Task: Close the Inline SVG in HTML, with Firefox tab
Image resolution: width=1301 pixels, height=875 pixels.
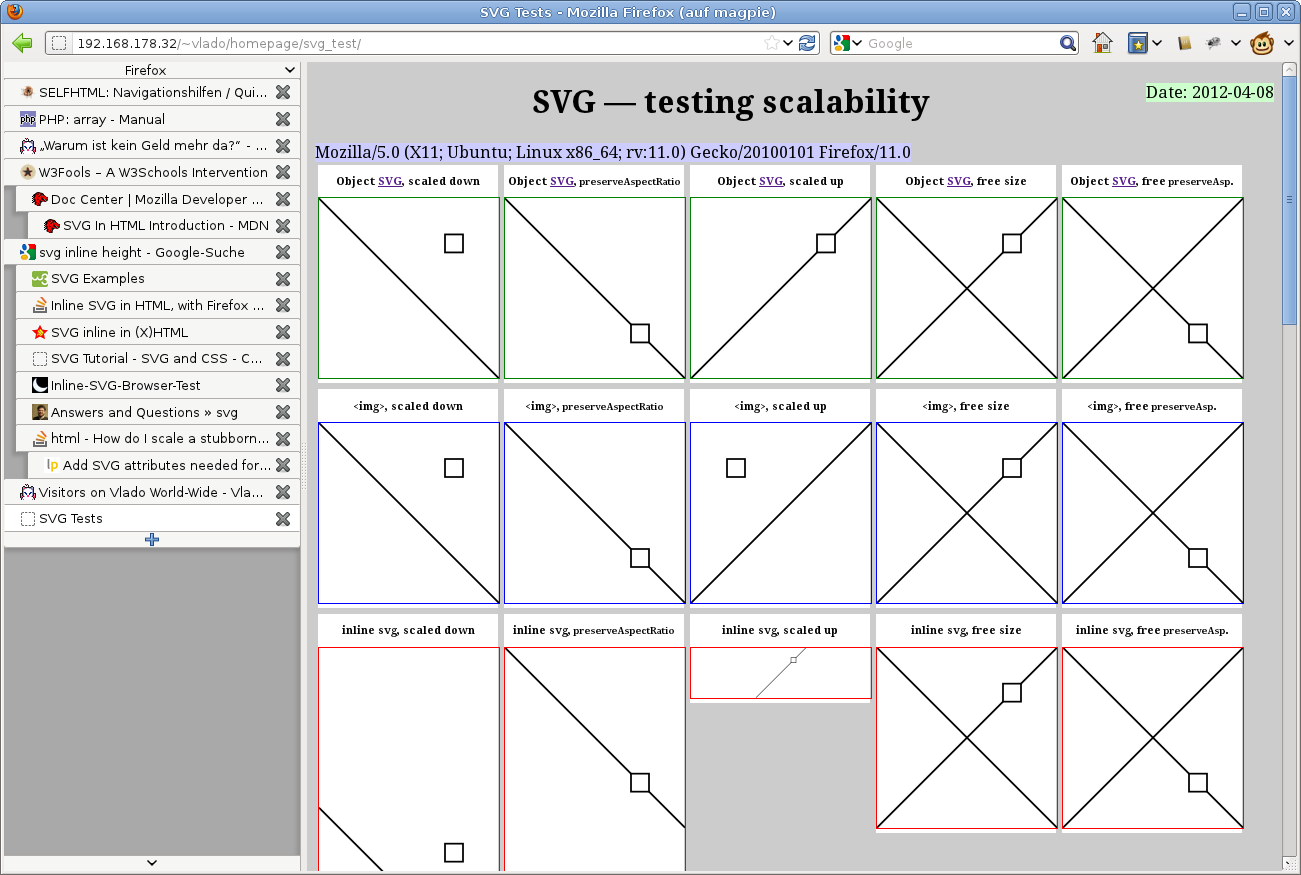Action: (x=283, y=305)
